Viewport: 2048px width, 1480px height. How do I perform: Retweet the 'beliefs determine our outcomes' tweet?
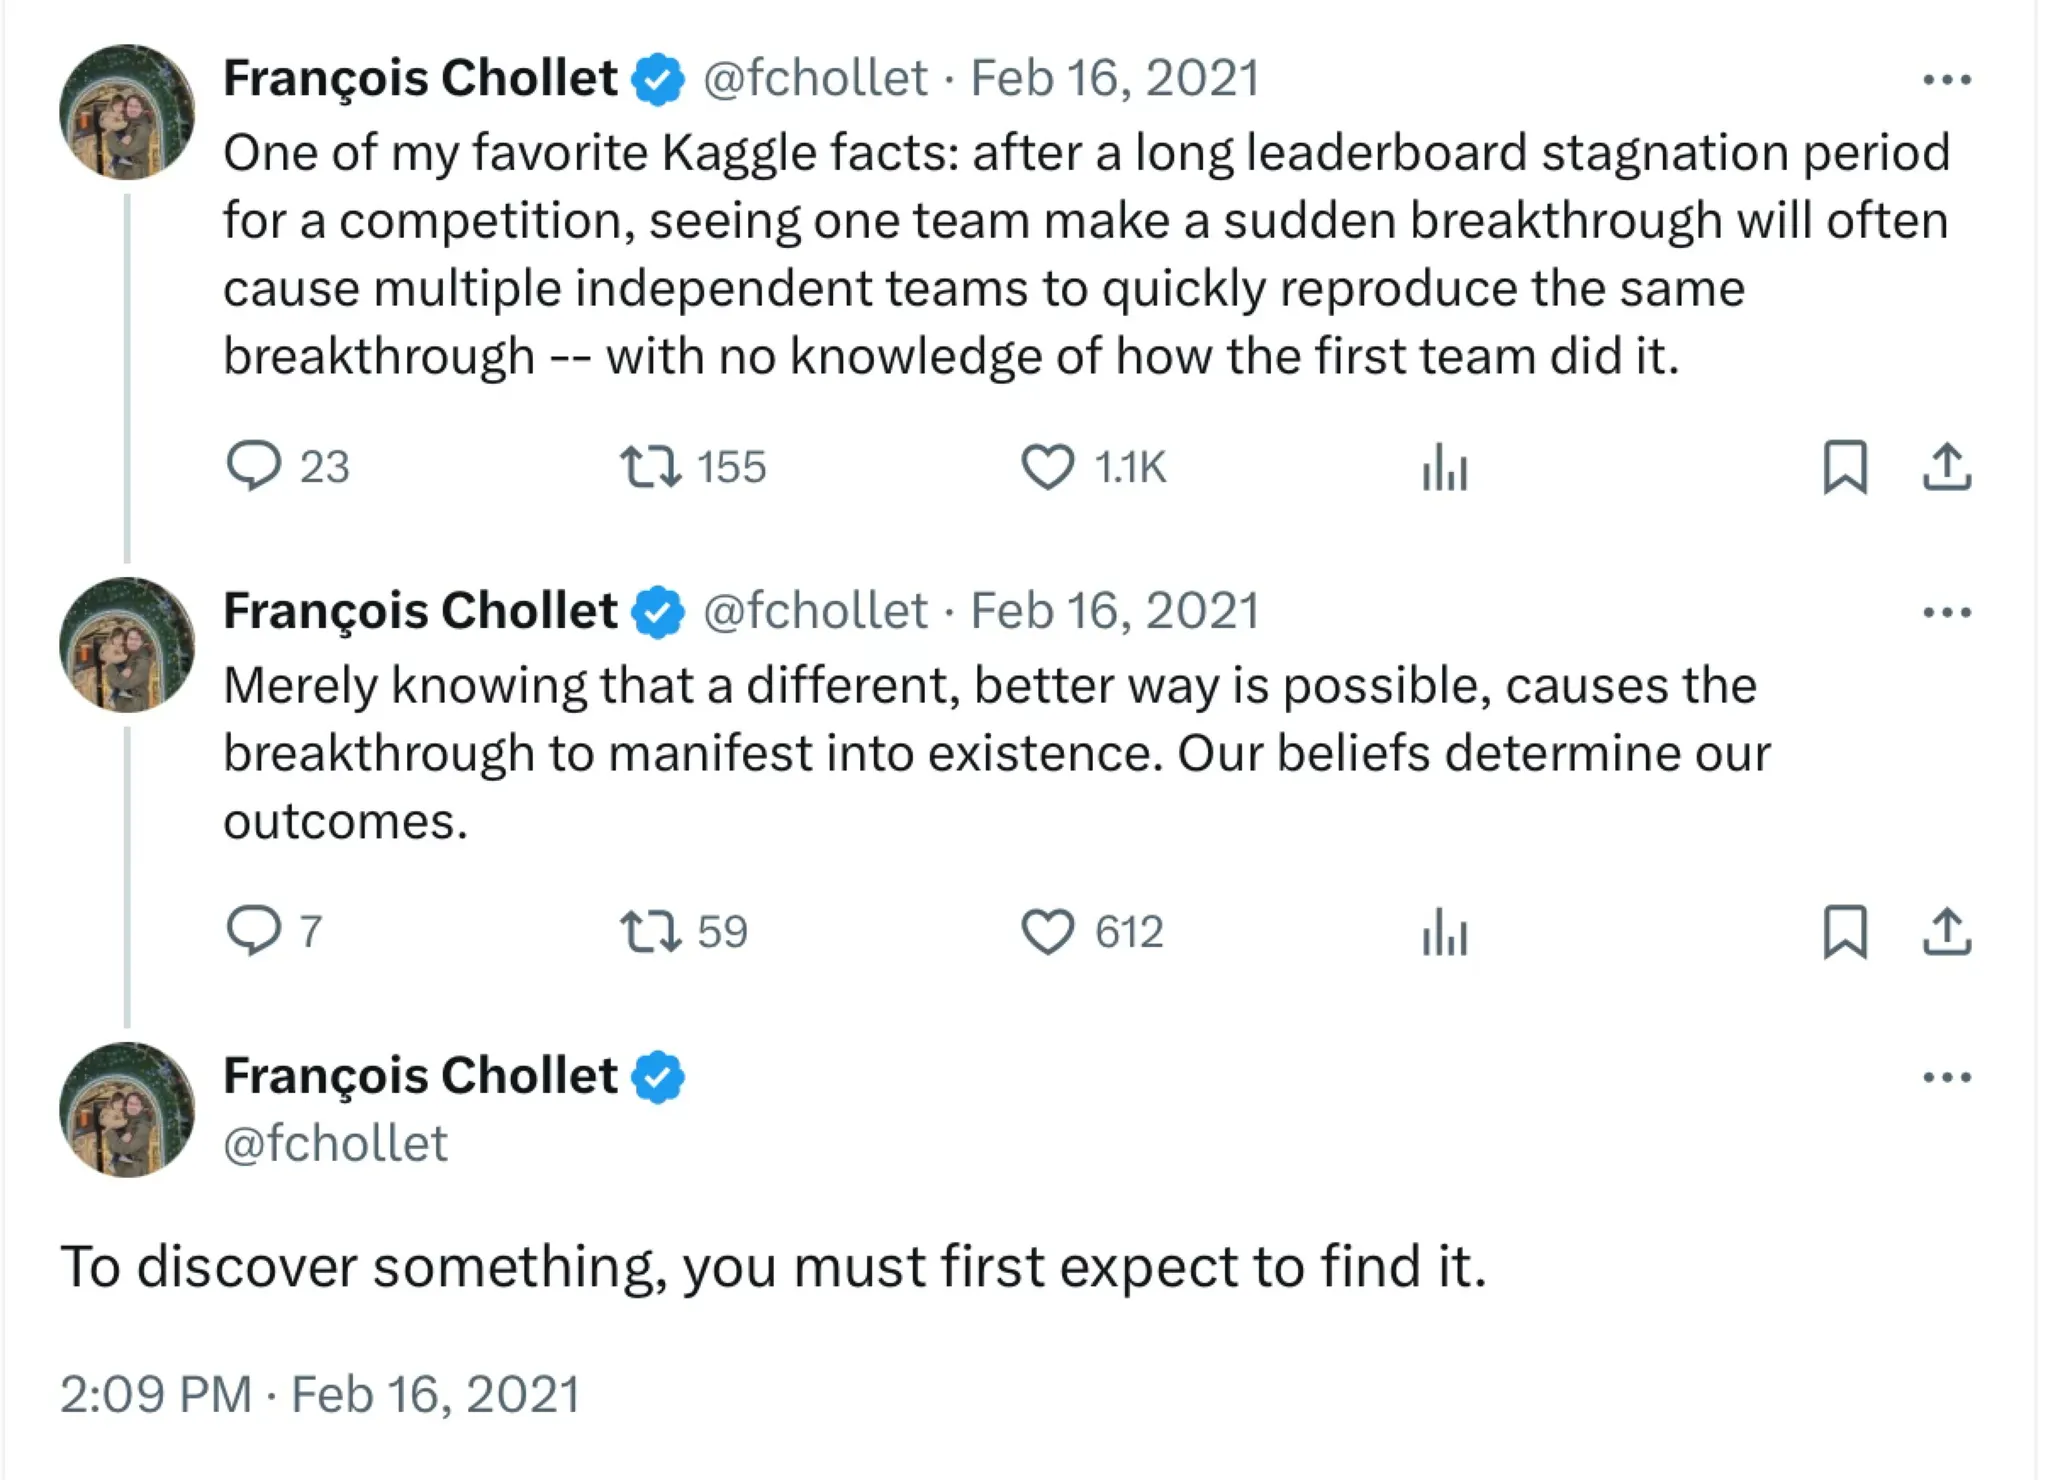(651, 931)
